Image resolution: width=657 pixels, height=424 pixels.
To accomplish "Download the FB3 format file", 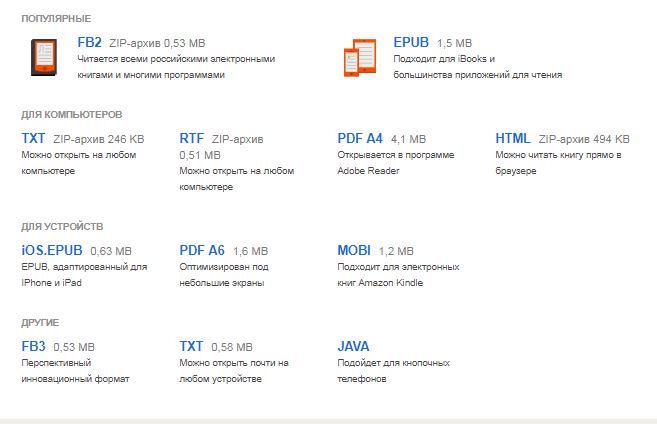I will click(x=33, y=346).
